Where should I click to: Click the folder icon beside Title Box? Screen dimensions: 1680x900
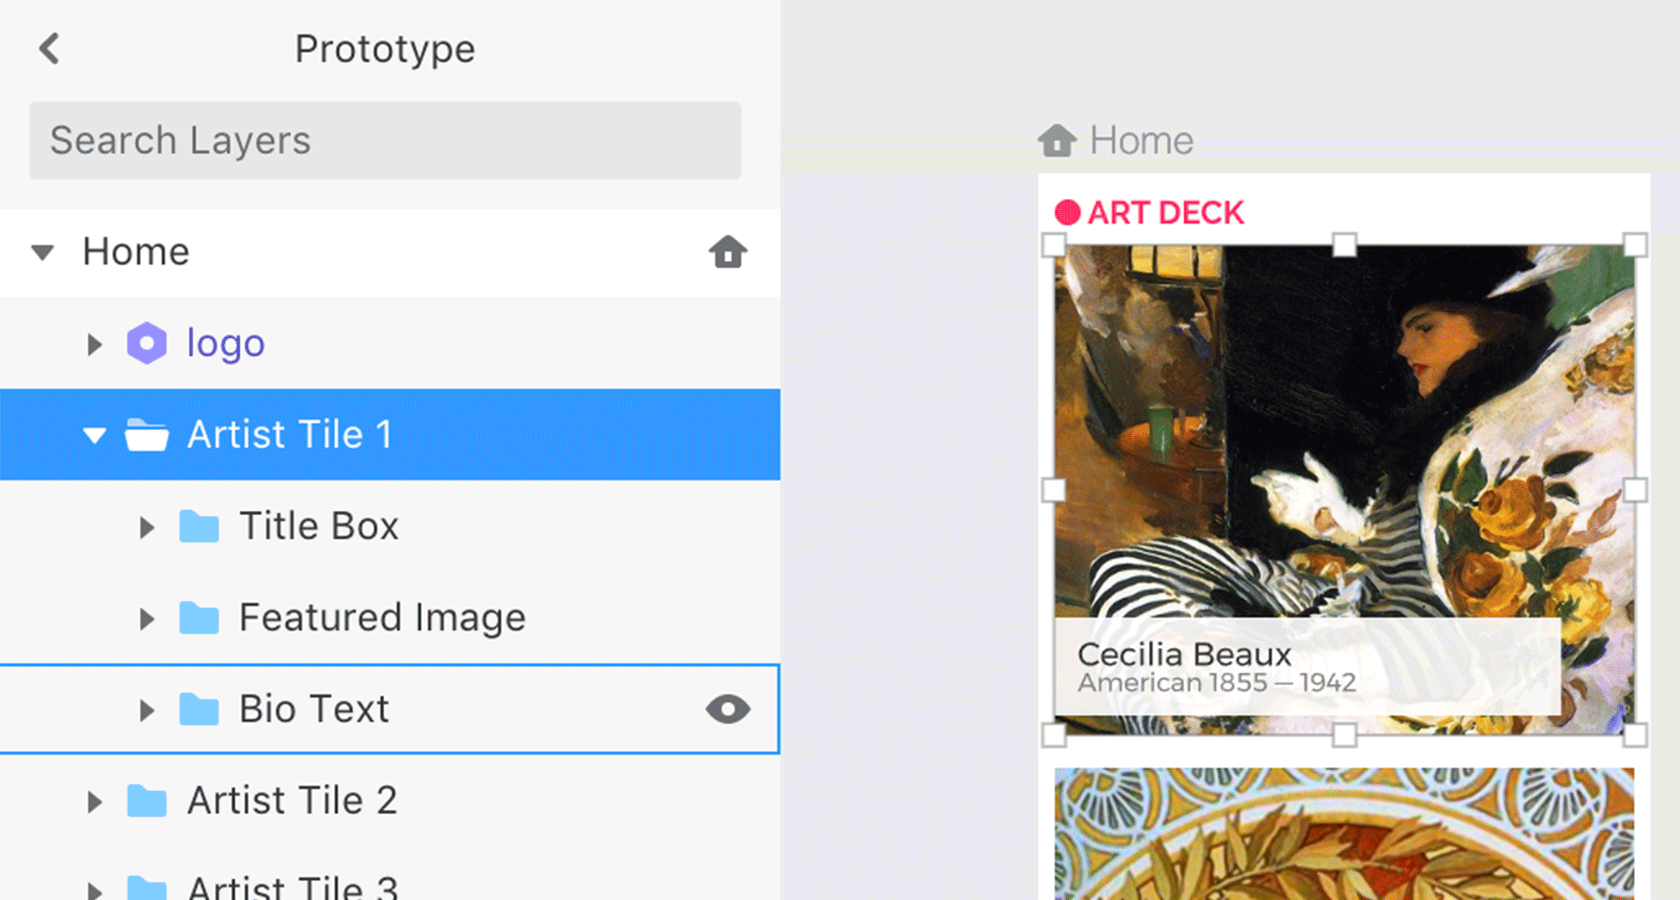click(x=201, y=525)
